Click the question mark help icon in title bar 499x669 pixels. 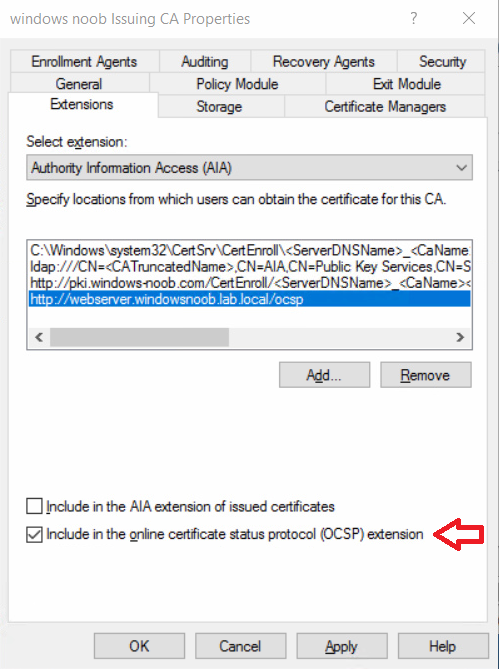(413, 18)
